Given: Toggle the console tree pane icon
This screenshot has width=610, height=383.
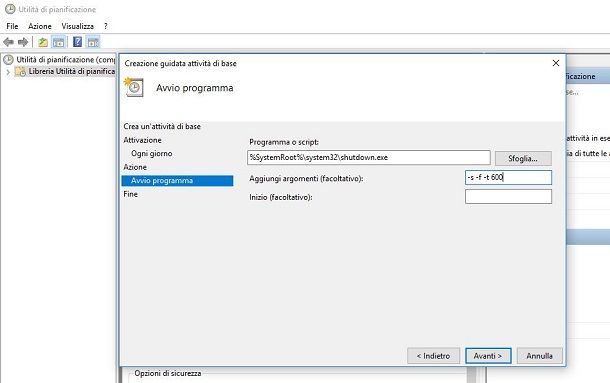Looking at the screenshot, I should click(58, 42).
